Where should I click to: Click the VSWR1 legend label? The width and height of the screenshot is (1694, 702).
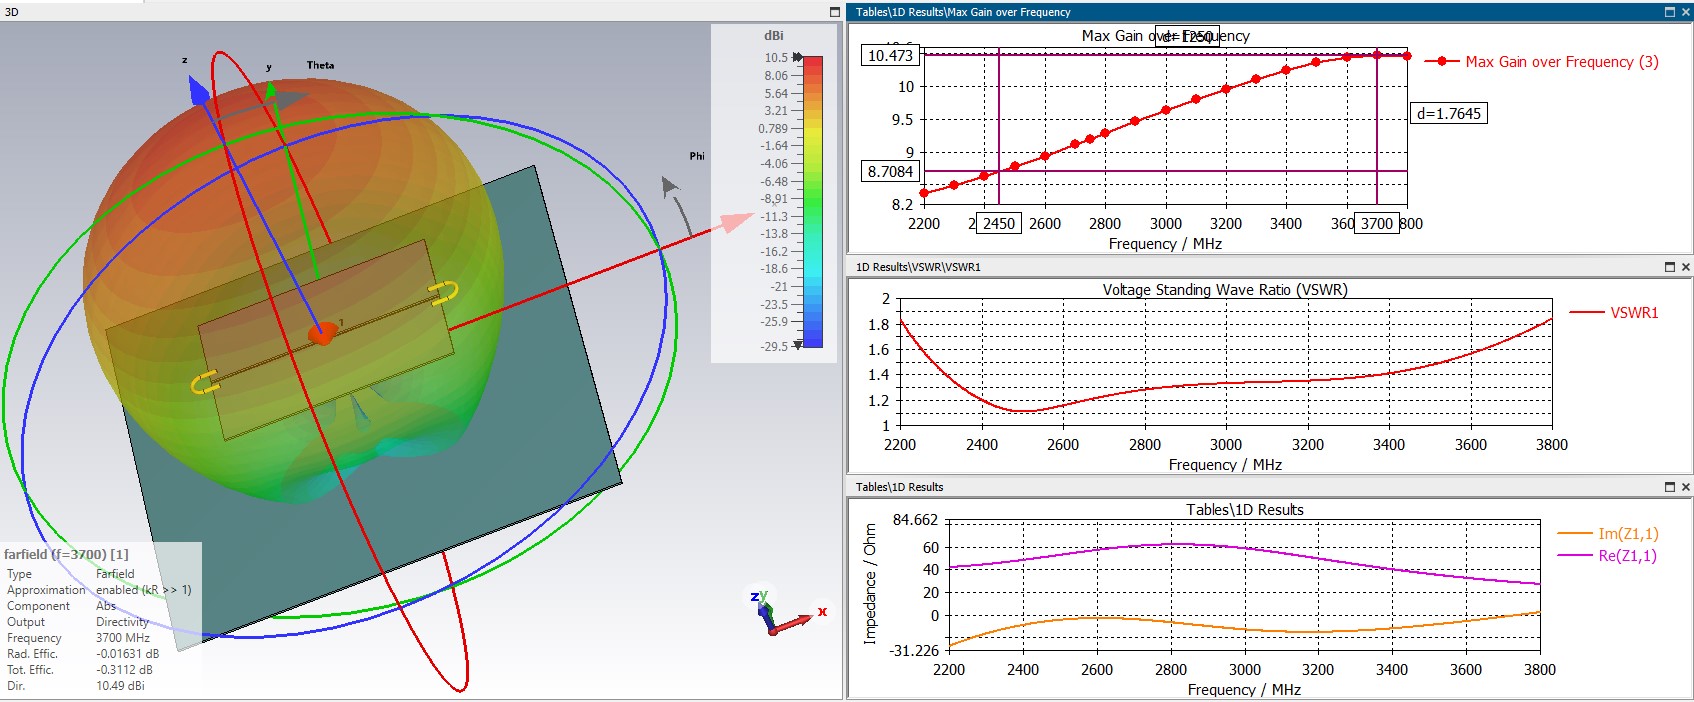point(1634,313)
